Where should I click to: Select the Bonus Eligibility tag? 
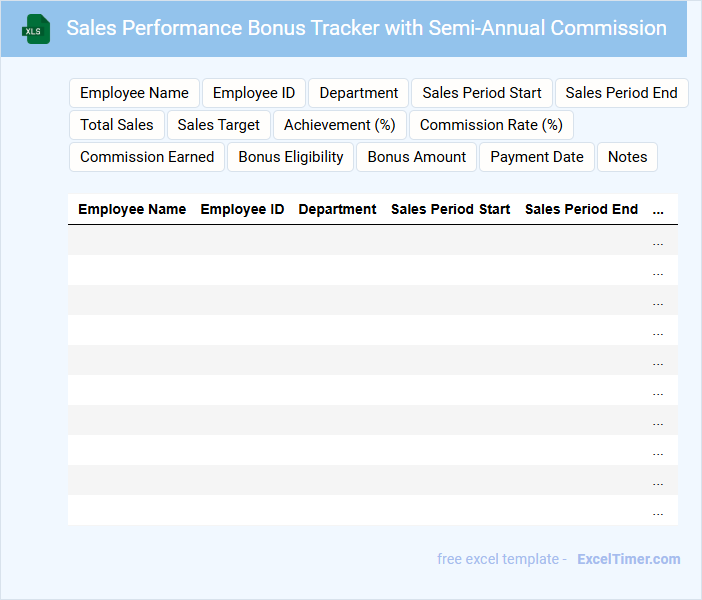click(291, 157)
